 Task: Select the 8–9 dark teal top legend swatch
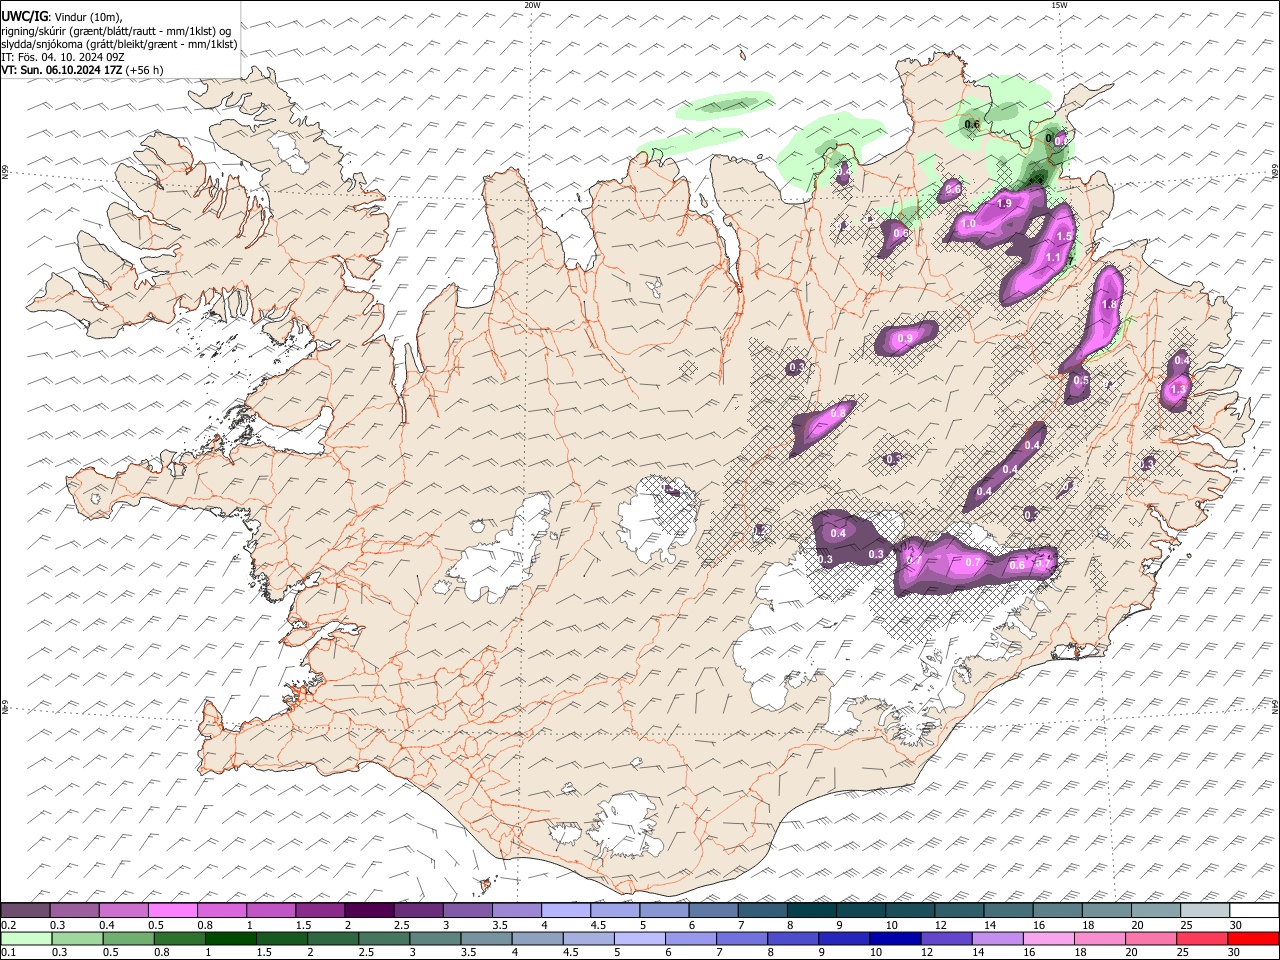coord(812,911)
